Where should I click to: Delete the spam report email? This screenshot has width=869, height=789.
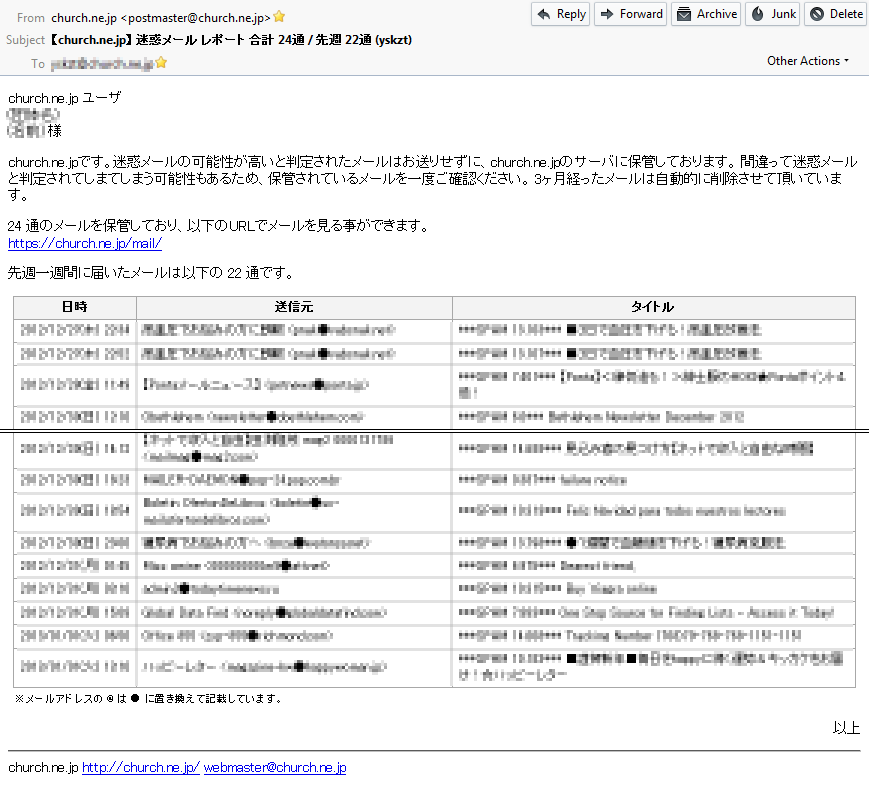tap(835, 14)
